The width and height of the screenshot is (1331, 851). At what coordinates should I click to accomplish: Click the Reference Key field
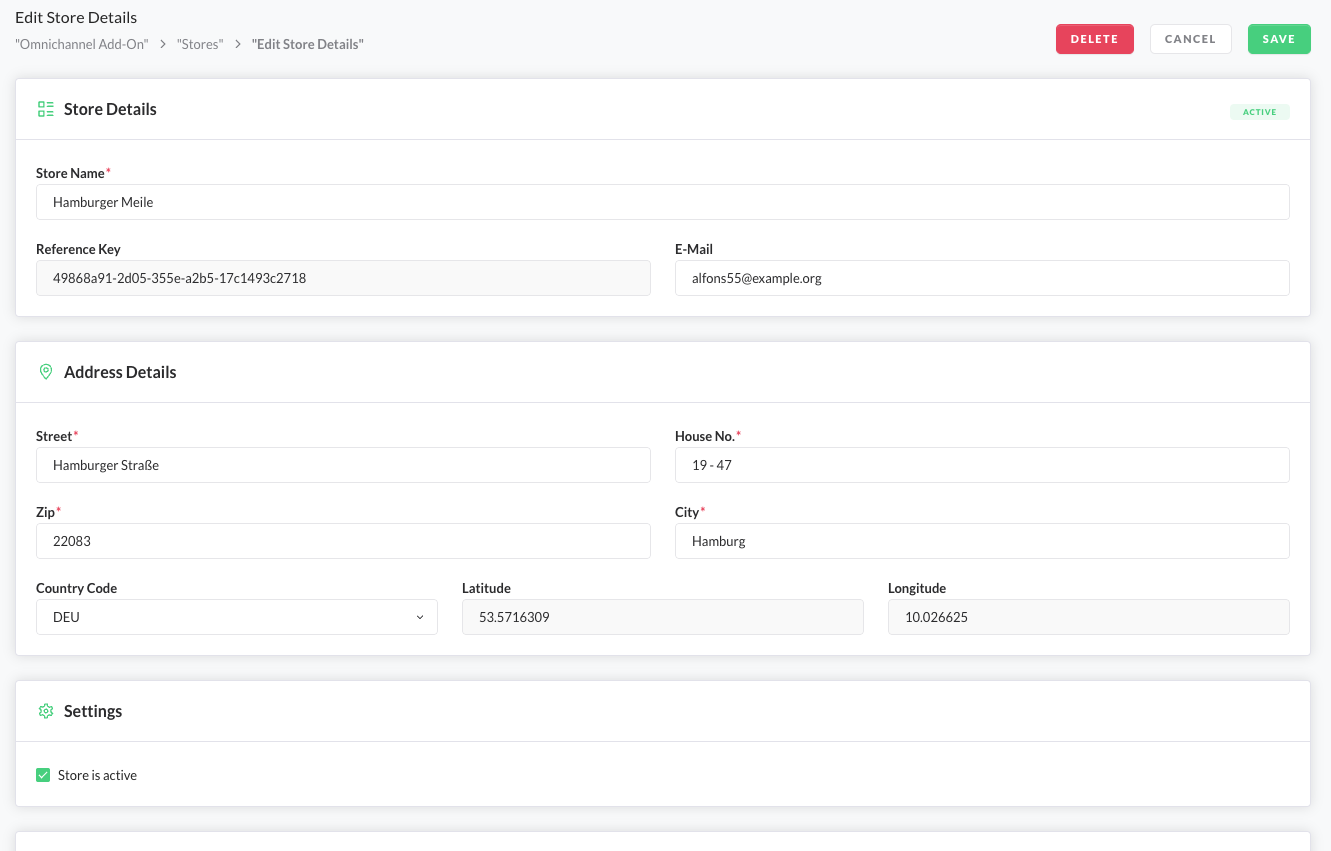[343, 278]
